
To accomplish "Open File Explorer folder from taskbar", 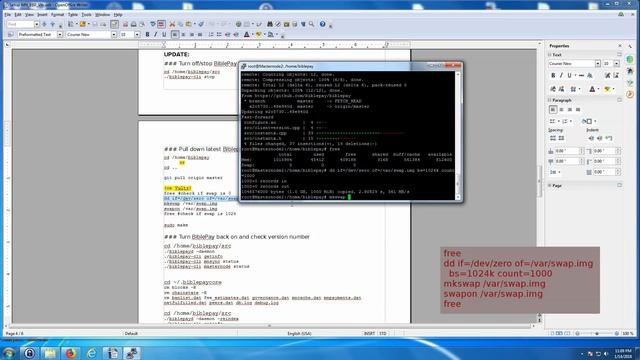I will pos(50,353).
